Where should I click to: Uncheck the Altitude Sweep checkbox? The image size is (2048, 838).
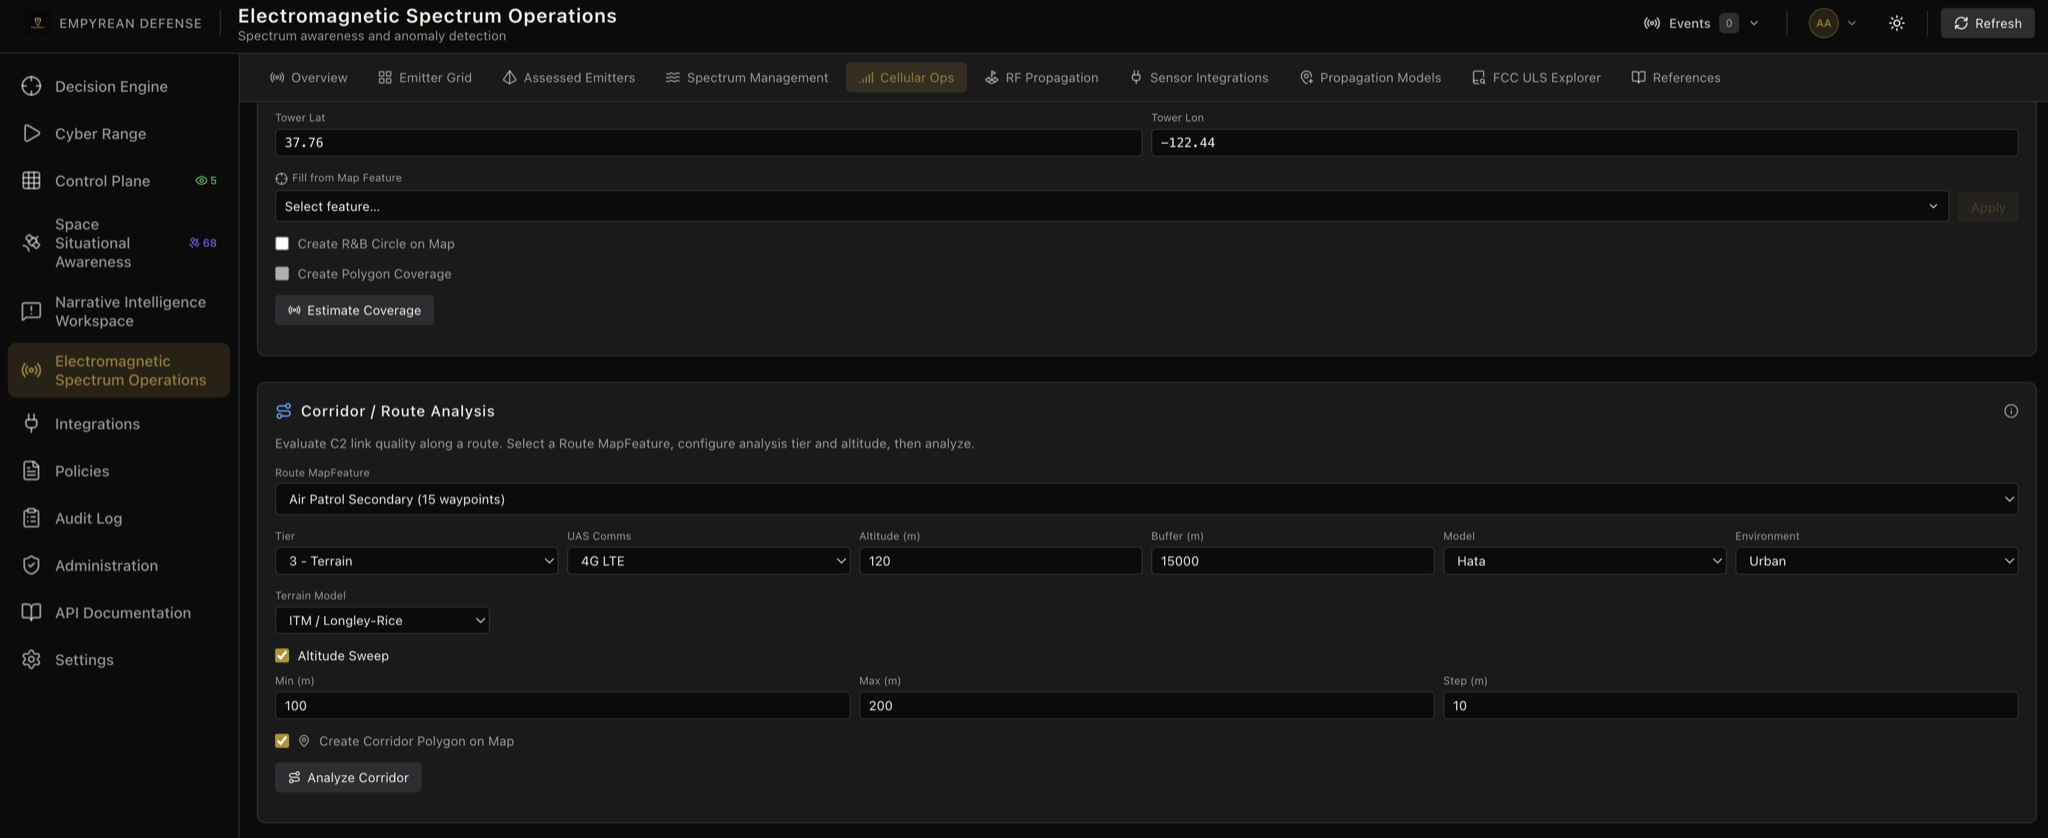pos(282,655)
